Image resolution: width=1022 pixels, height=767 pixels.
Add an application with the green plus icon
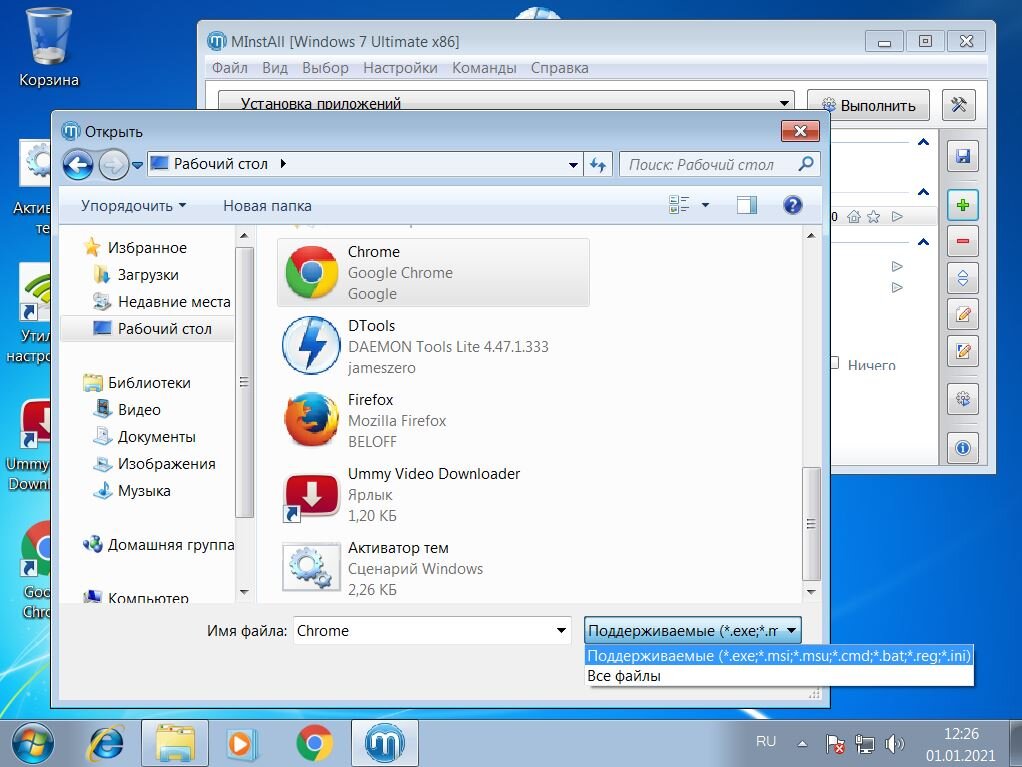961,205
